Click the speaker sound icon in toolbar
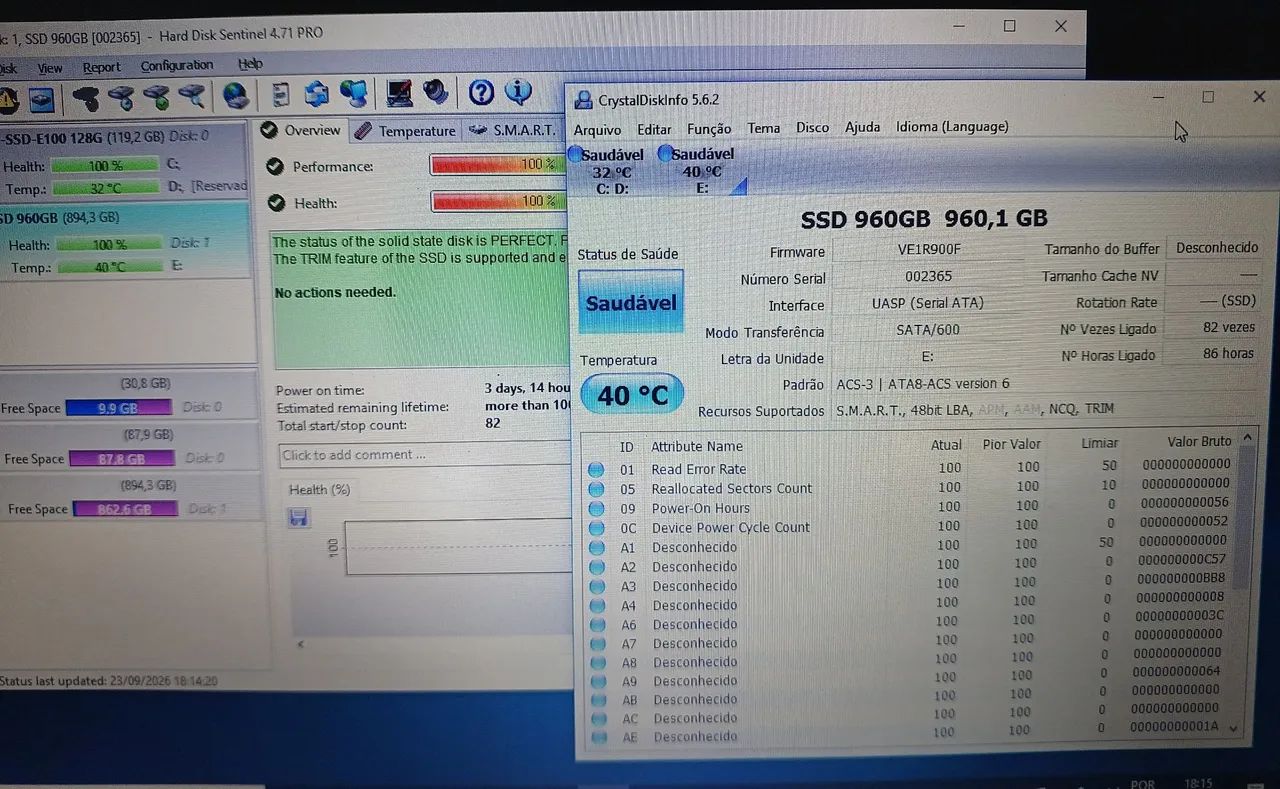 (435, 93)
